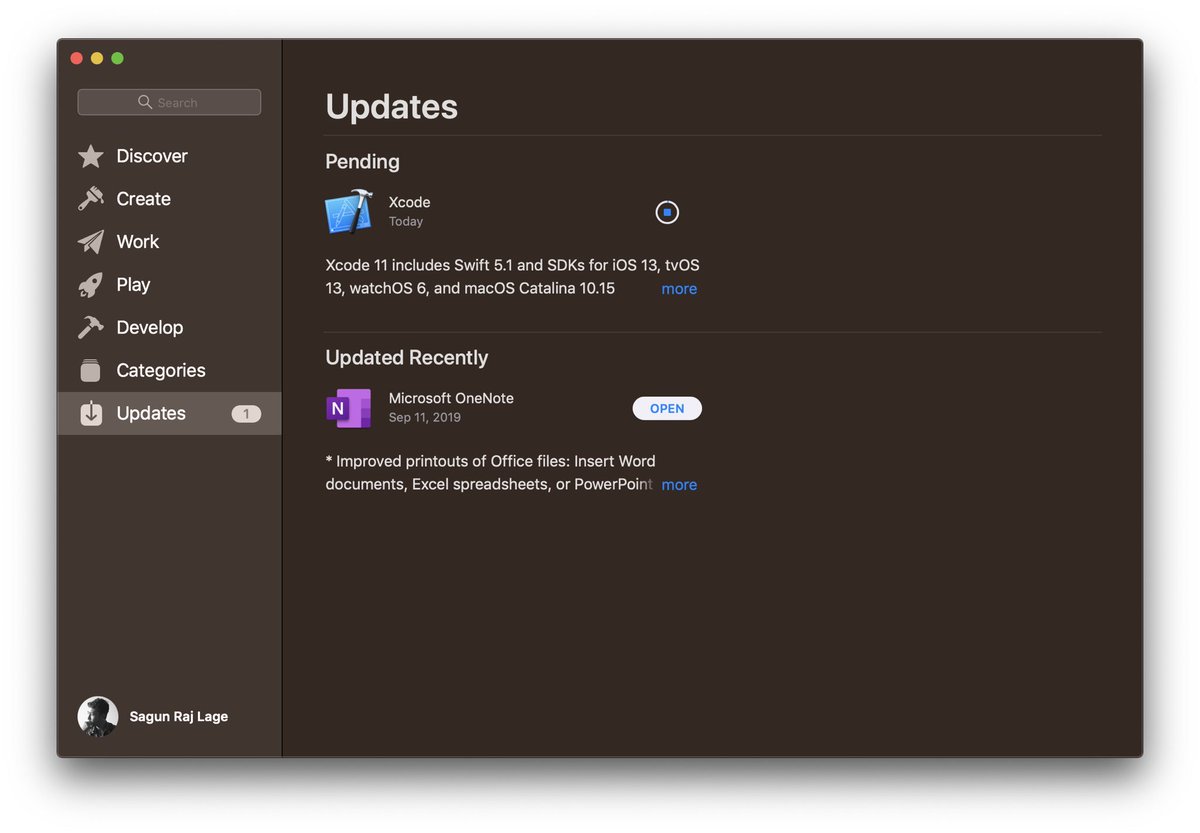The width and height of the screenshot is (1200, 833).
Task: Click into the Search field
Action: 169,102
